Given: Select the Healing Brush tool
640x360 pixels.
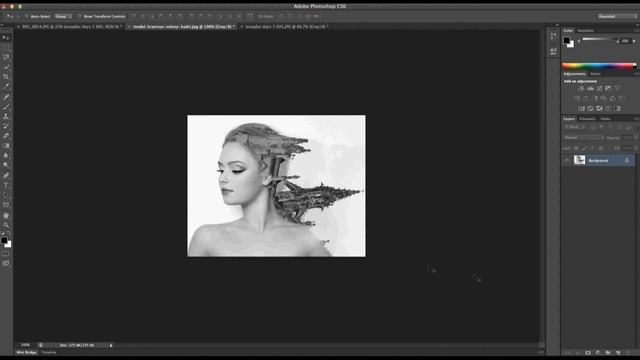Looking at the screenshot, I should pos(6,97).
